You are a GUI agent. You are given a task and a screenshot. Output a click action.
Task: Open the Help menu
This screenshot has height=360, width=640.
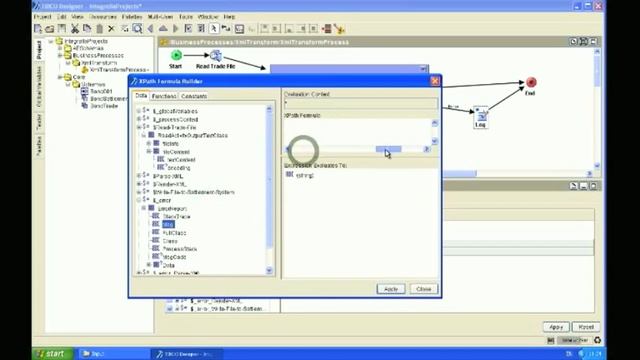(229, 17)
